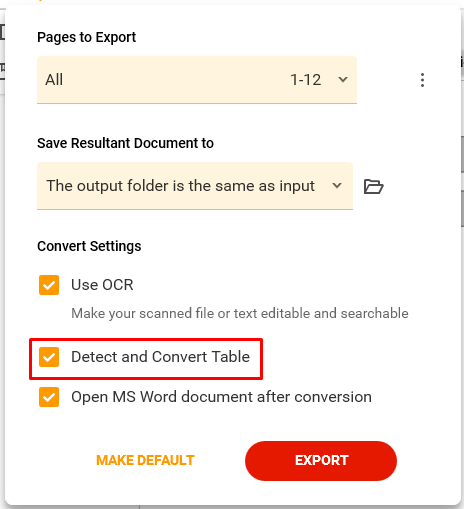Toggle Detect and Convert Table checkbox

tap(49, 357)
